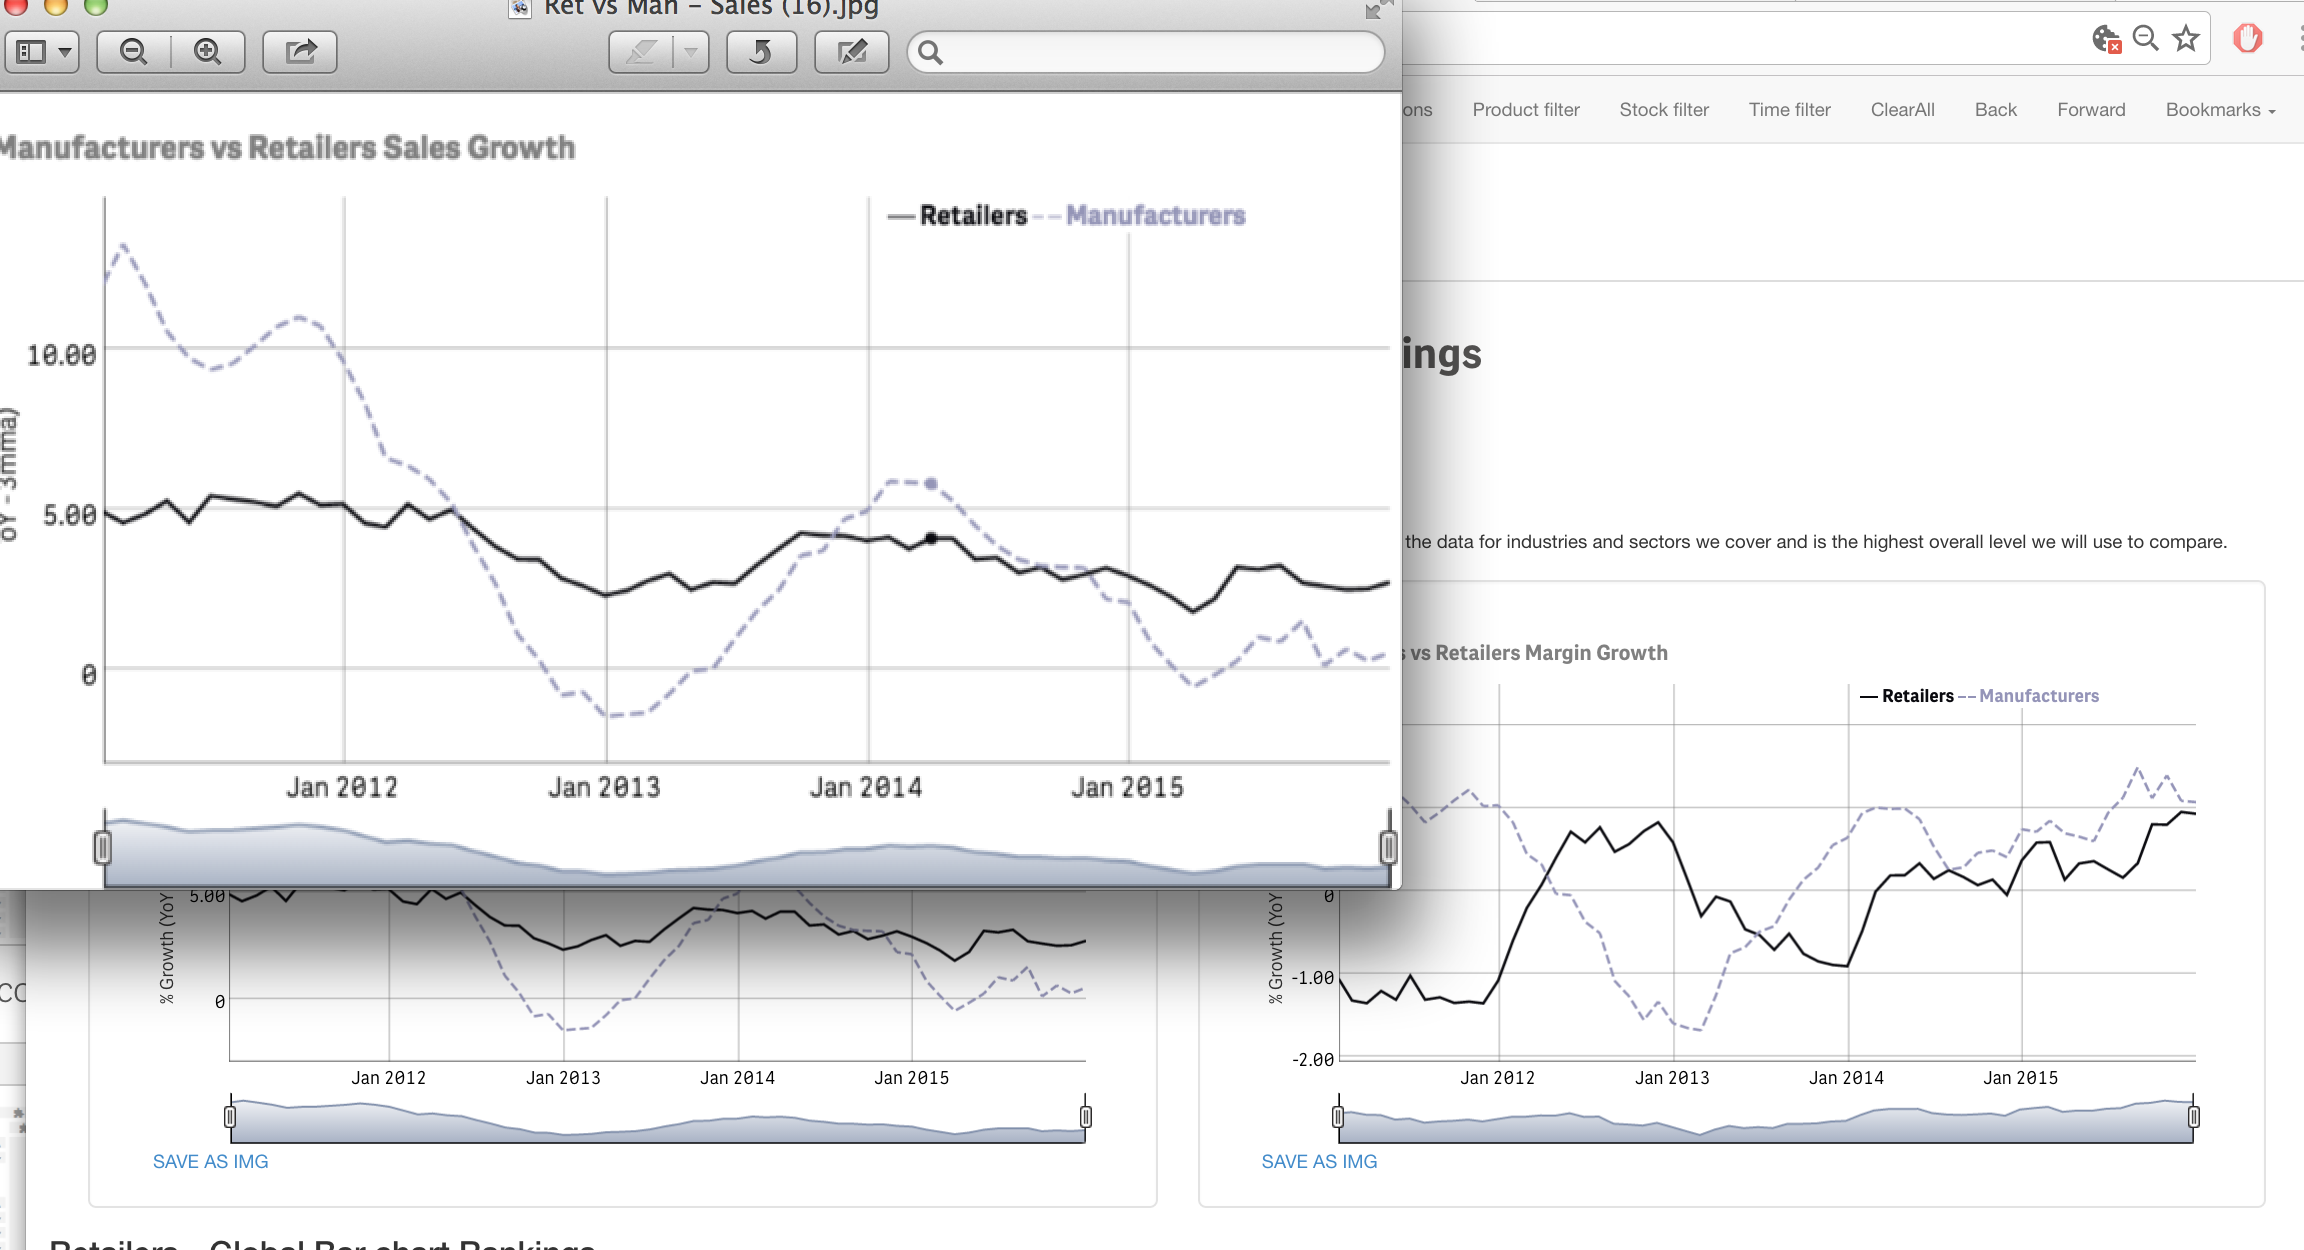Screen dimensions: 2304x1250
Task: Click Jan 2014 label in Preview image
Action: [866, 787]
